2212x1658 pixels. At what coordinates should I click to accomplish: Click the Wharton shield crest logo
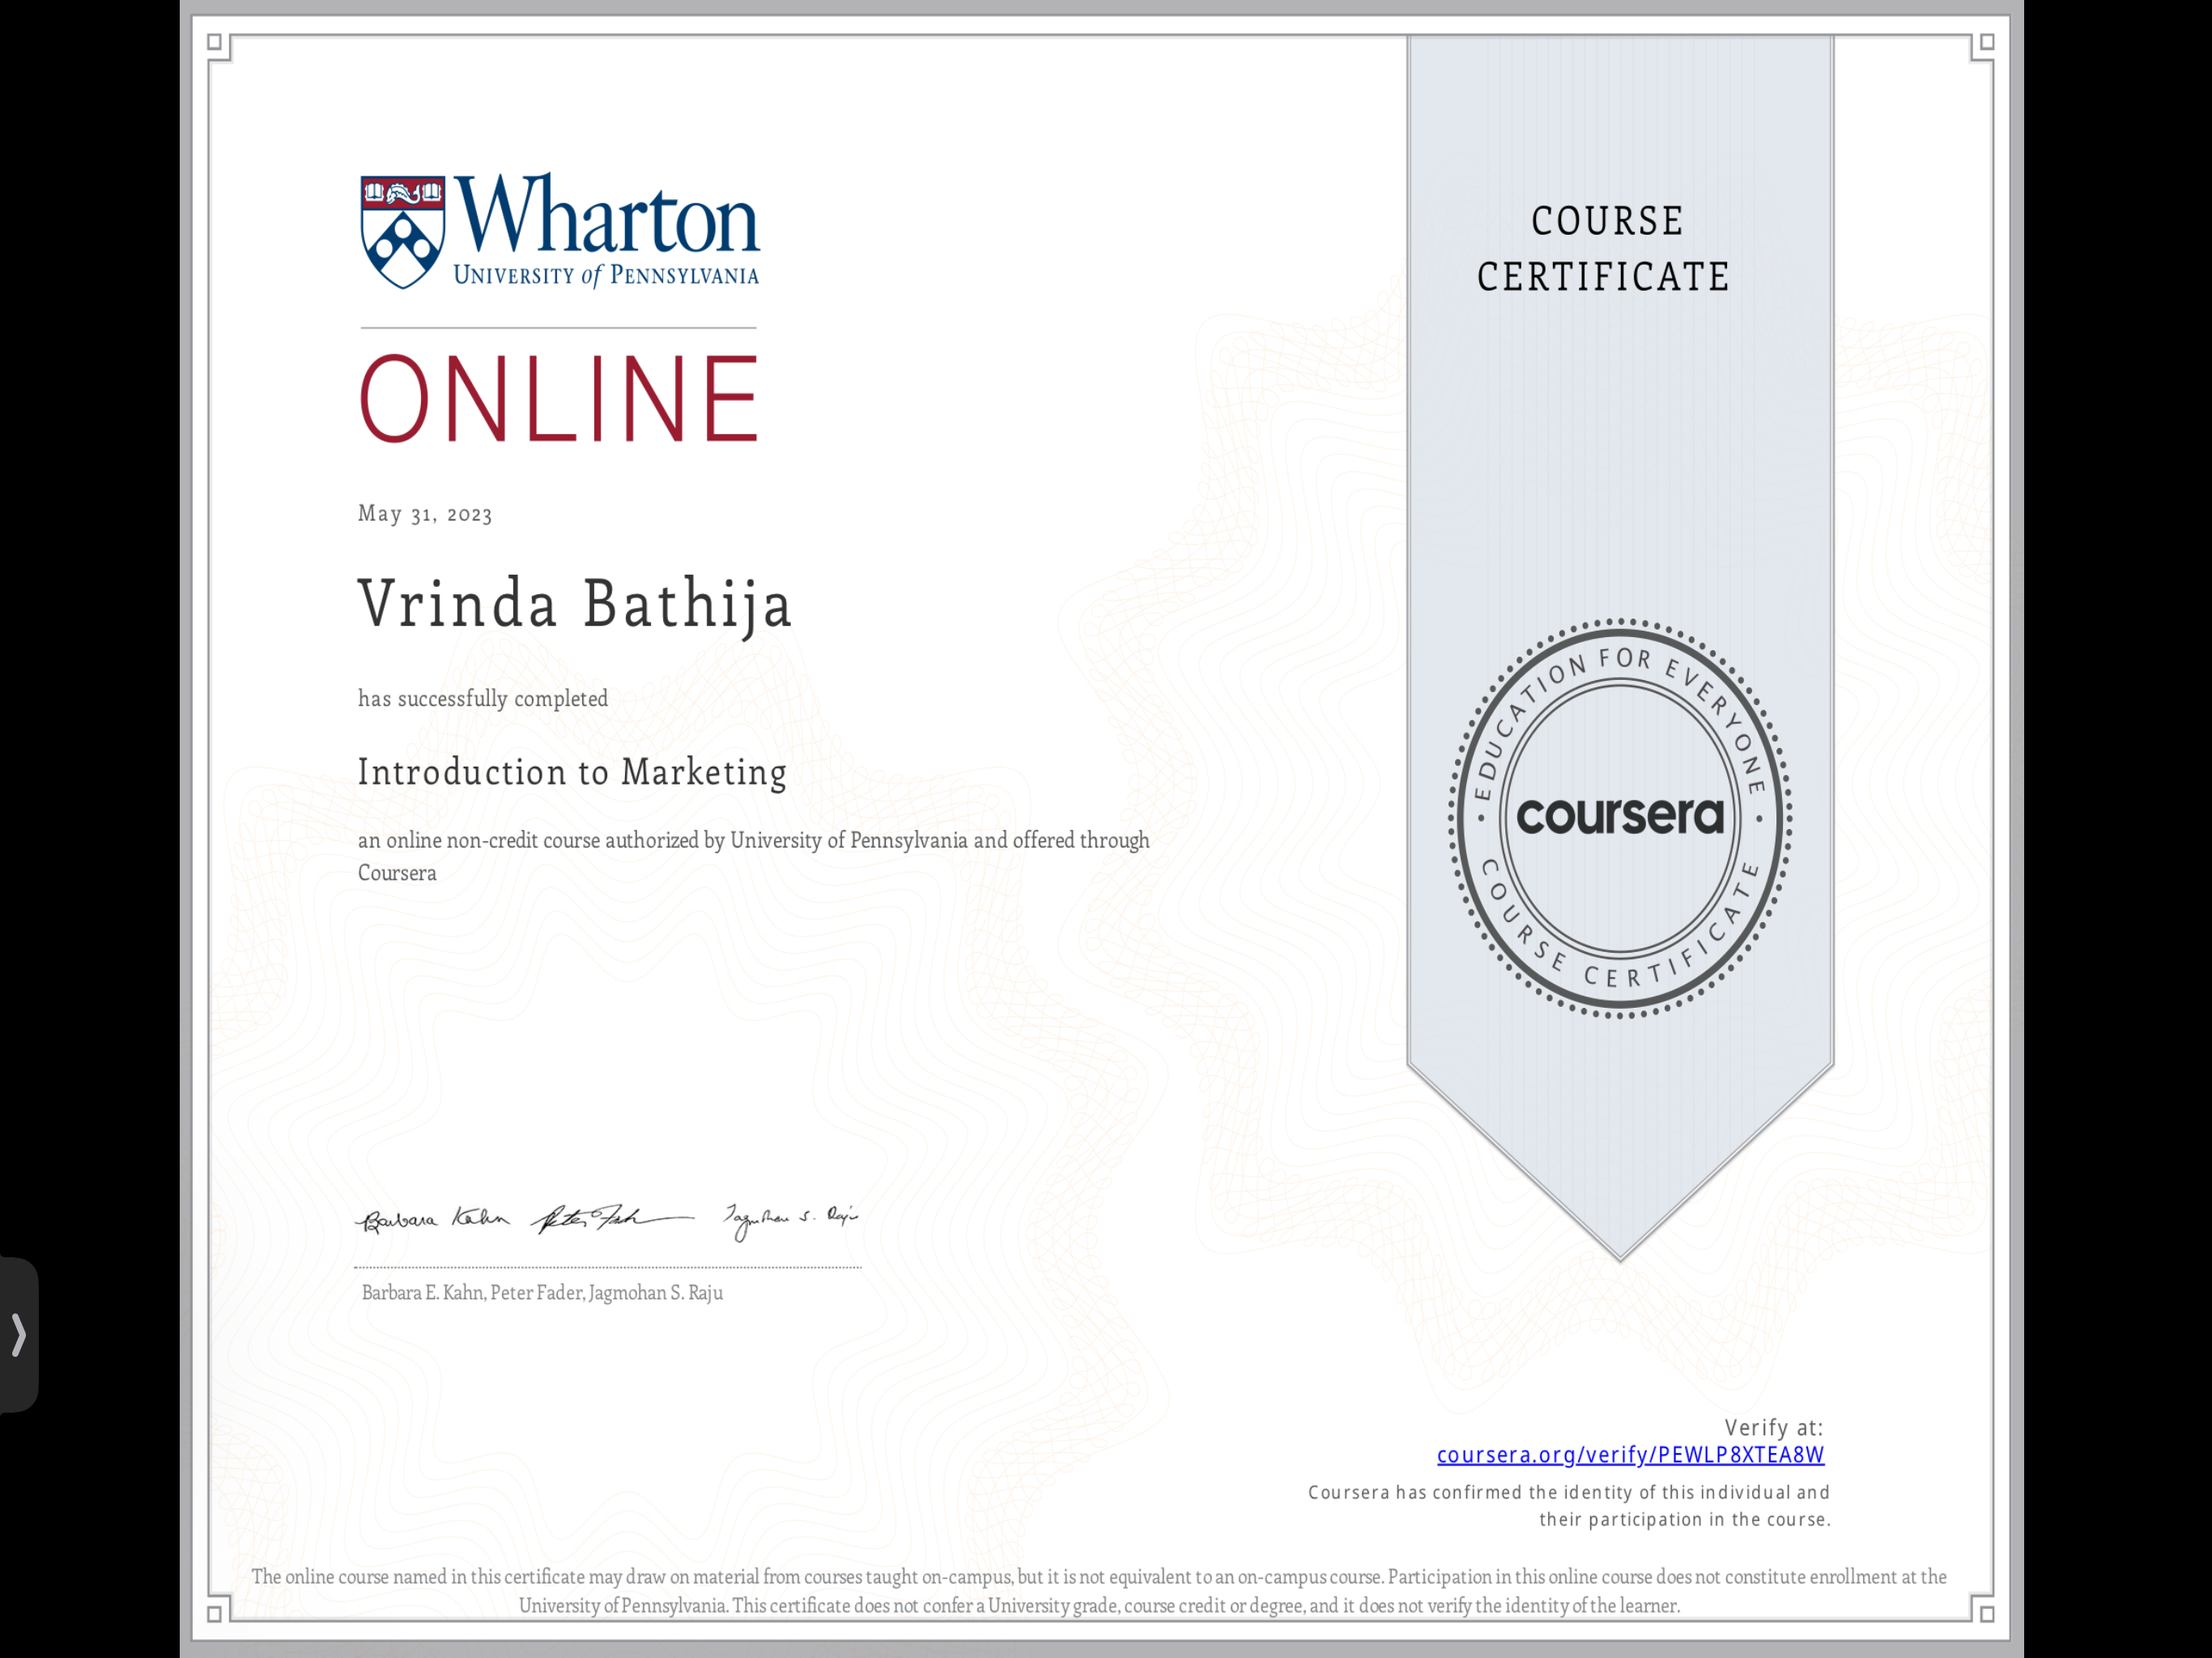point(402,232)
